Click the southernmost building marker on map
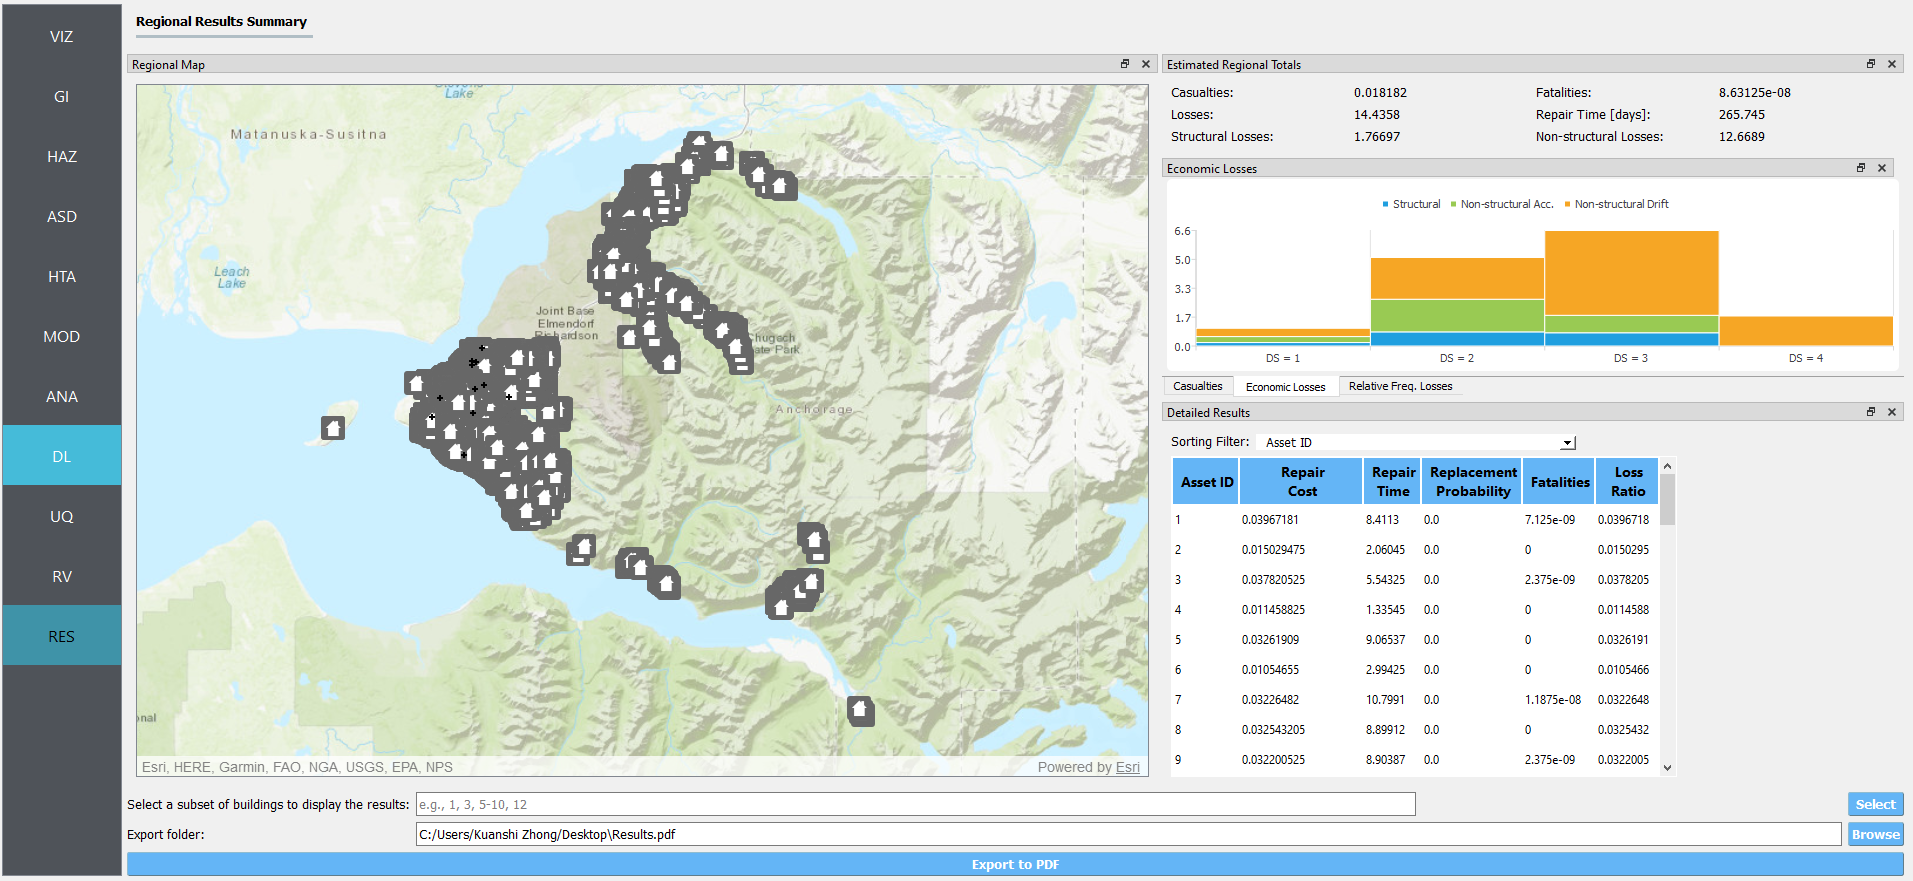Screen dimensions: 1913x881 click(860, 710)
